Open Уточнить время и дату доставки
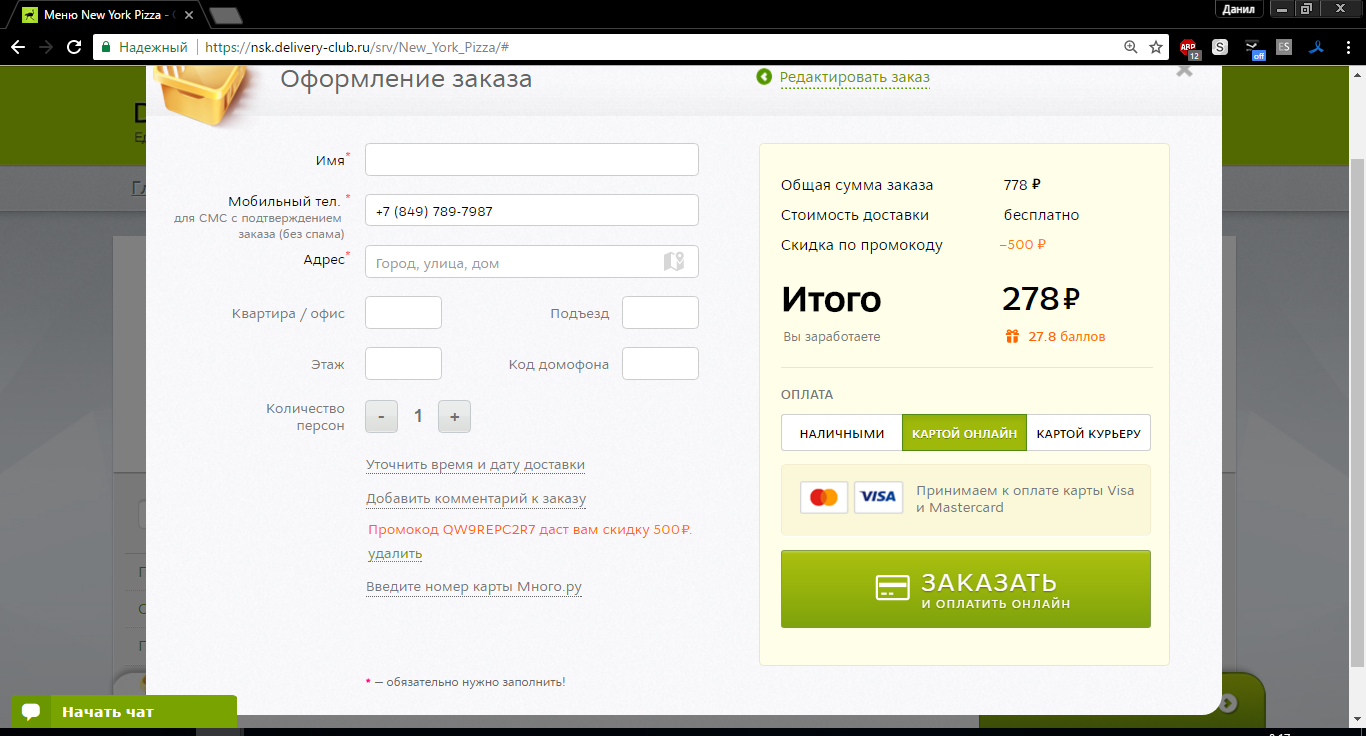This screenshot has width=1366, height=736. 475,465
